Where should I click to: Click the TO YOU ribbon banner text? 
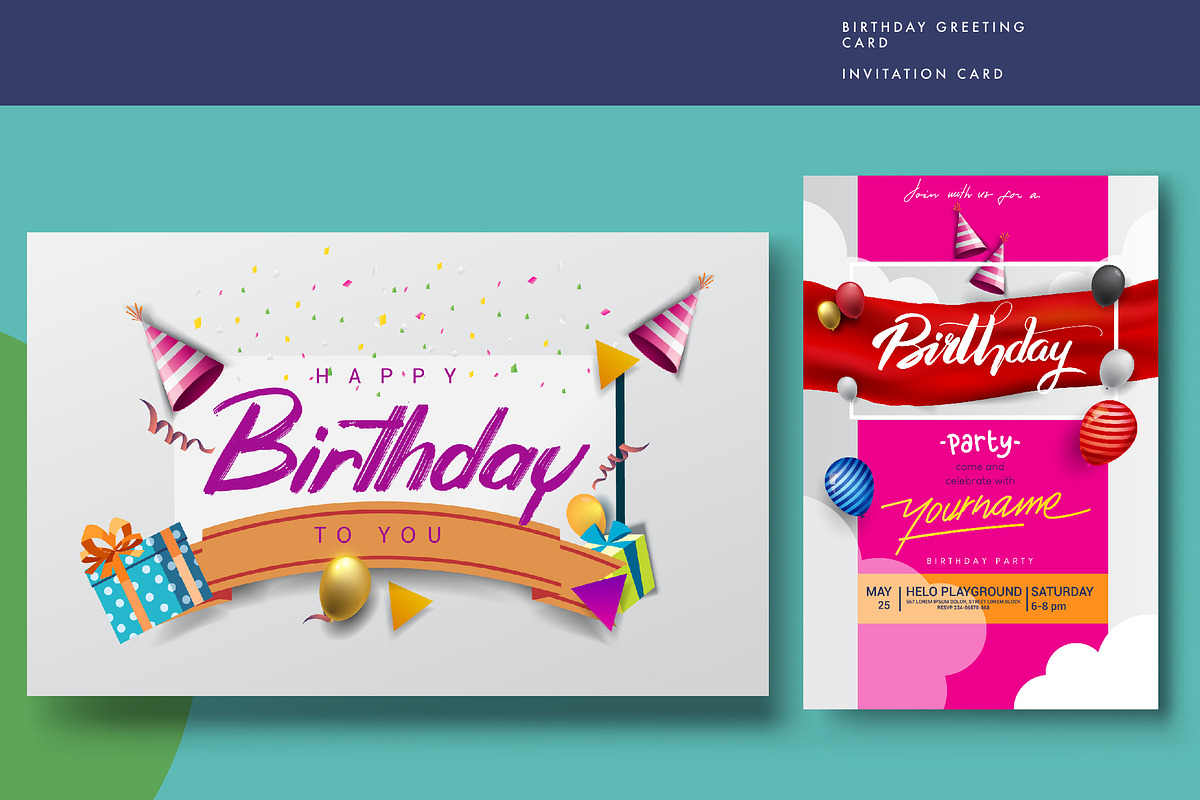(x=378, y=535)
